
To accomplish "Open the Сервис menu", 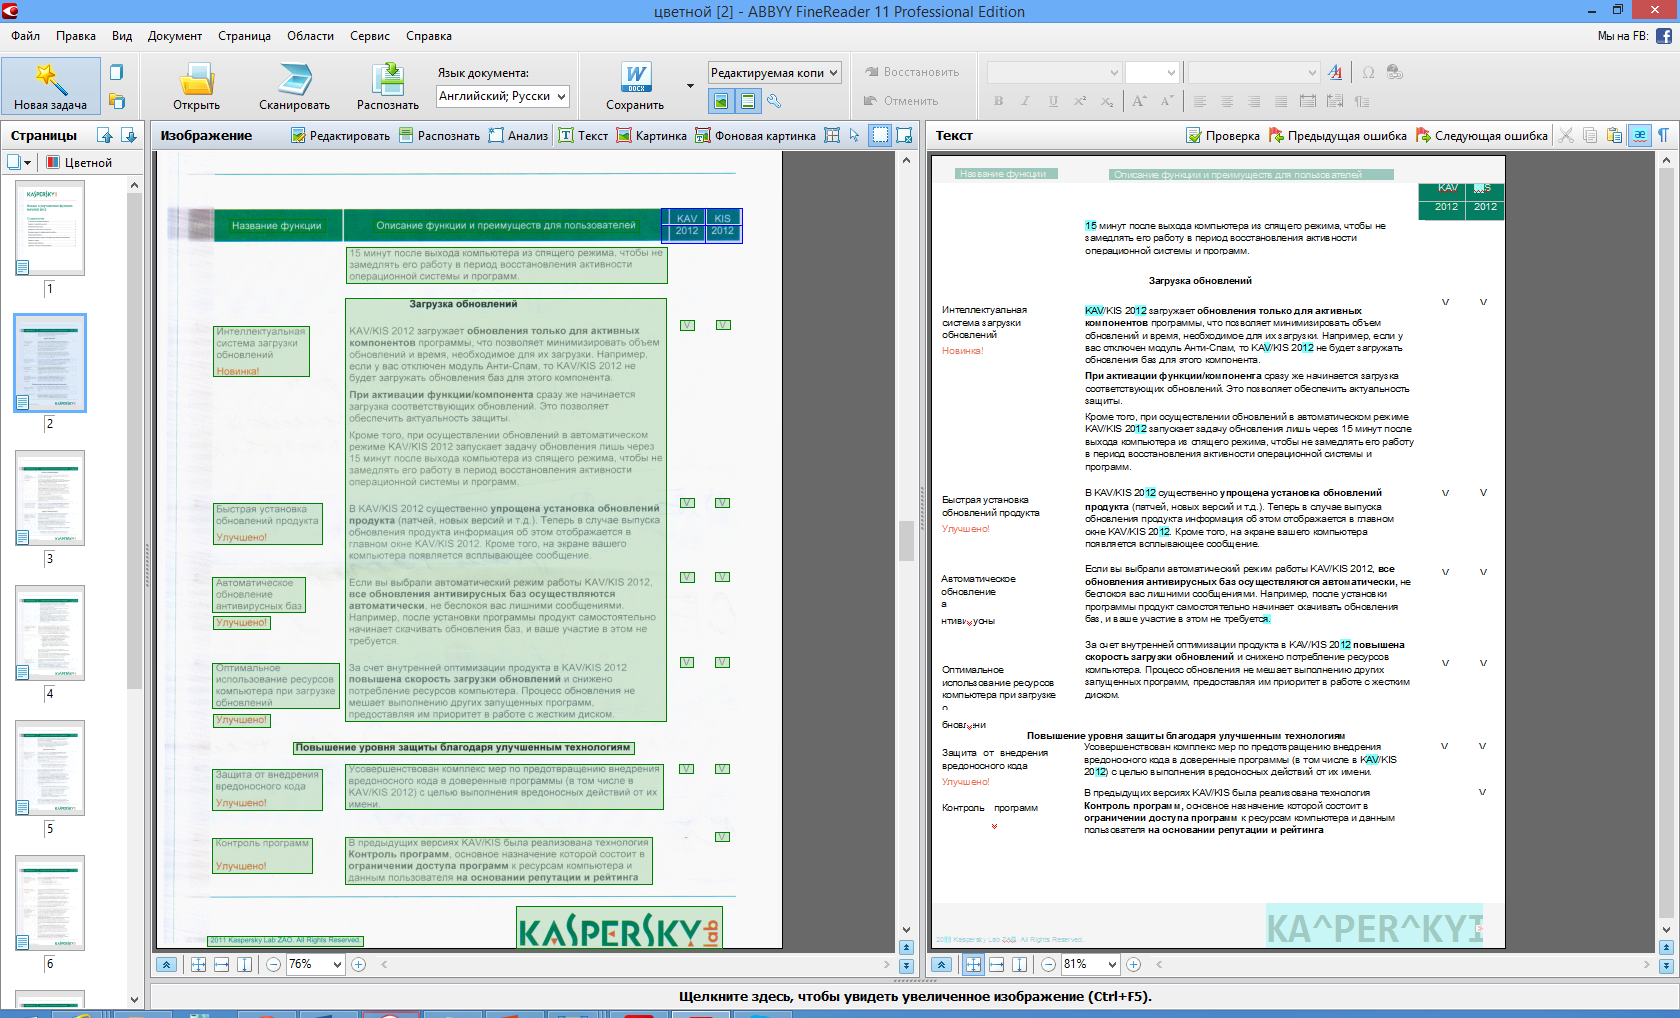I will point(370,36).
